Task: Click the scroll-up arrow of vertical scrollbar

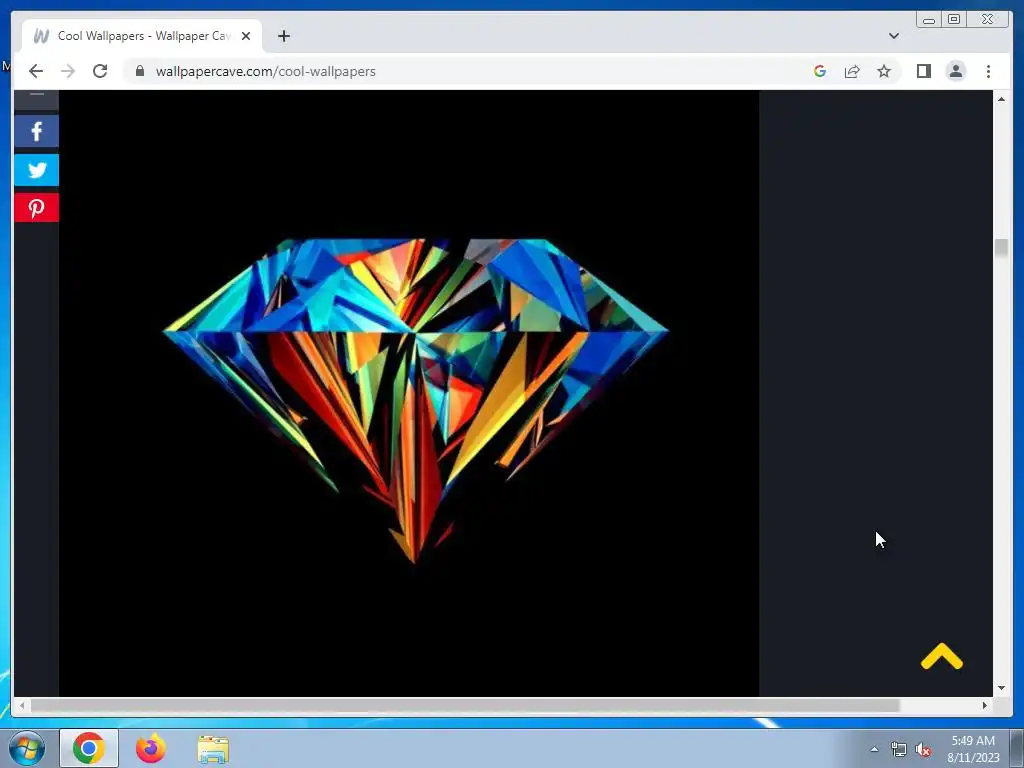Action: [x=1001, y=99]
